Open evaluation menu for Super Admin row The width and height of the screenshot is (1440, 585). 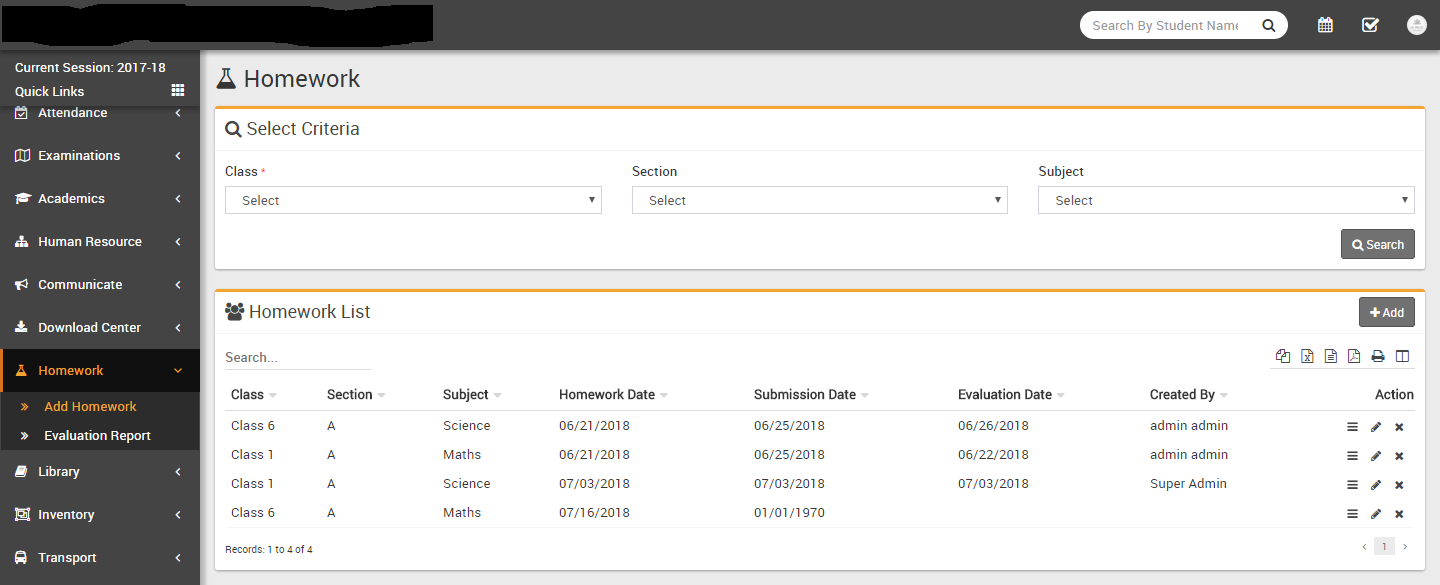pos(1352,485)
